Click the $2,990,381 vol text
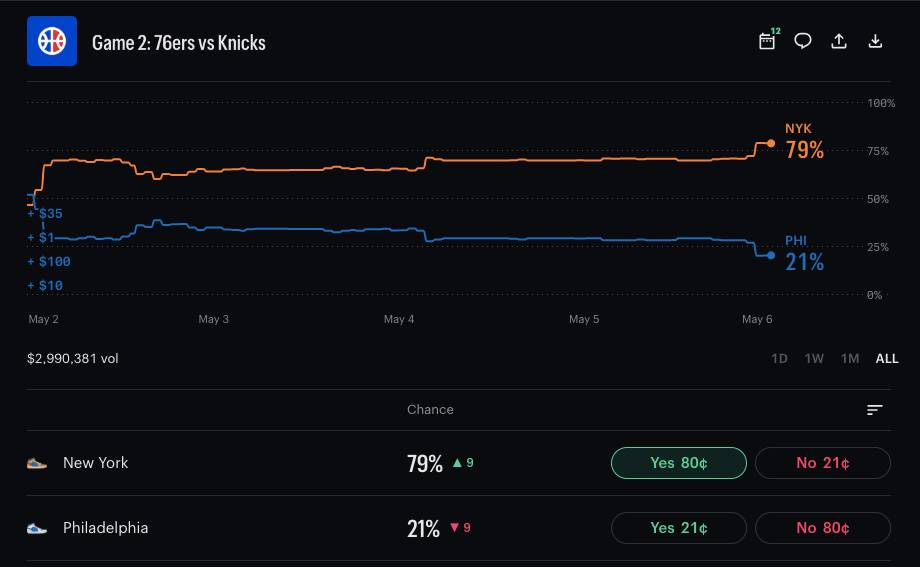The height and width of the screenshot is (567, 920). click(73, 359)
